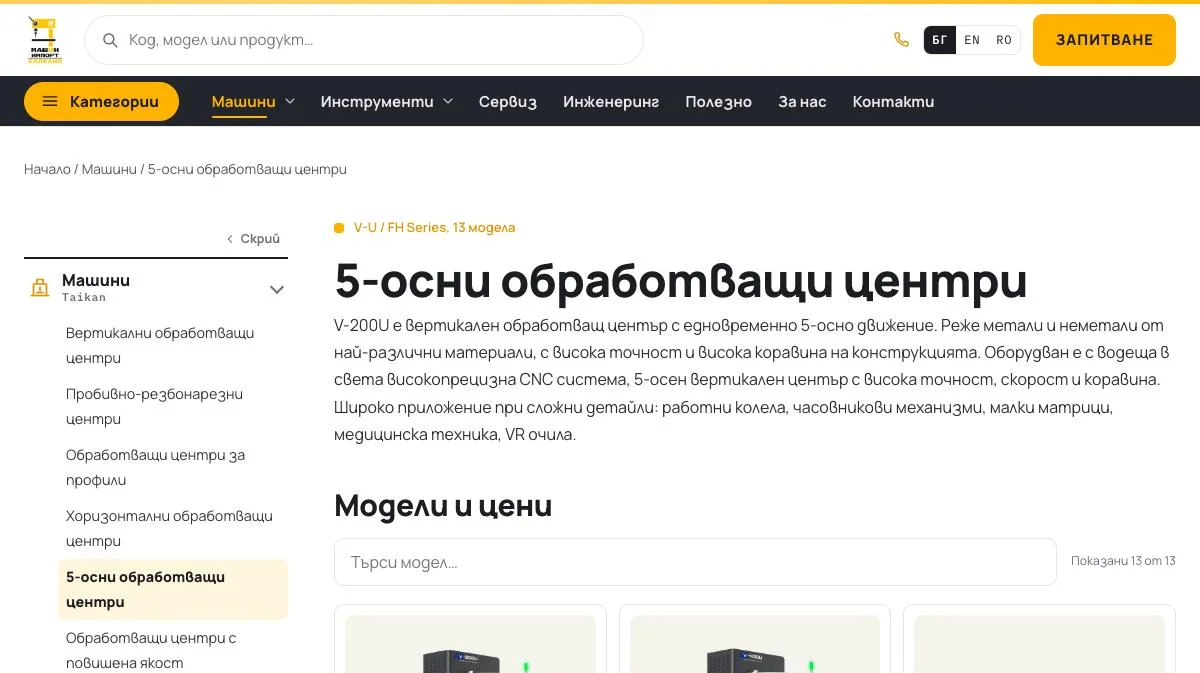
Task: Collapse the Машини Taikan sidebar section
Action: 277,289
